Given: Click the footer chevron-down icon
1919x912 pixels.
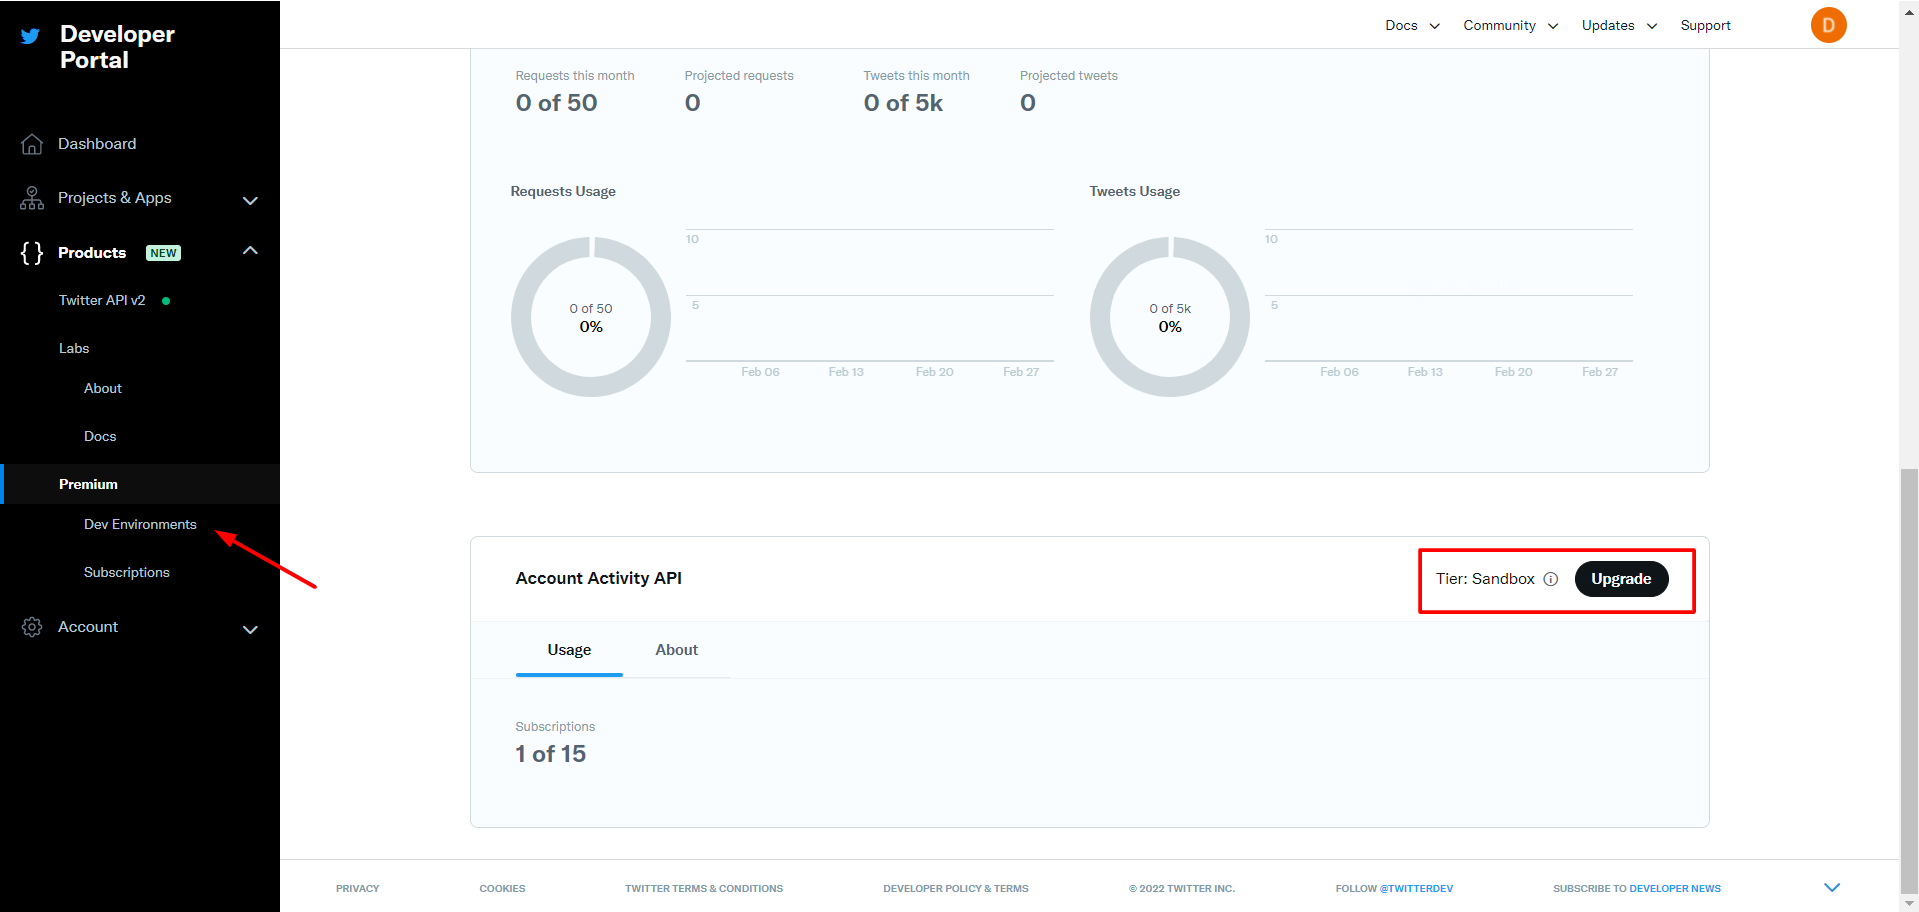Looking at the screenshot, I should click(1832, 887).
